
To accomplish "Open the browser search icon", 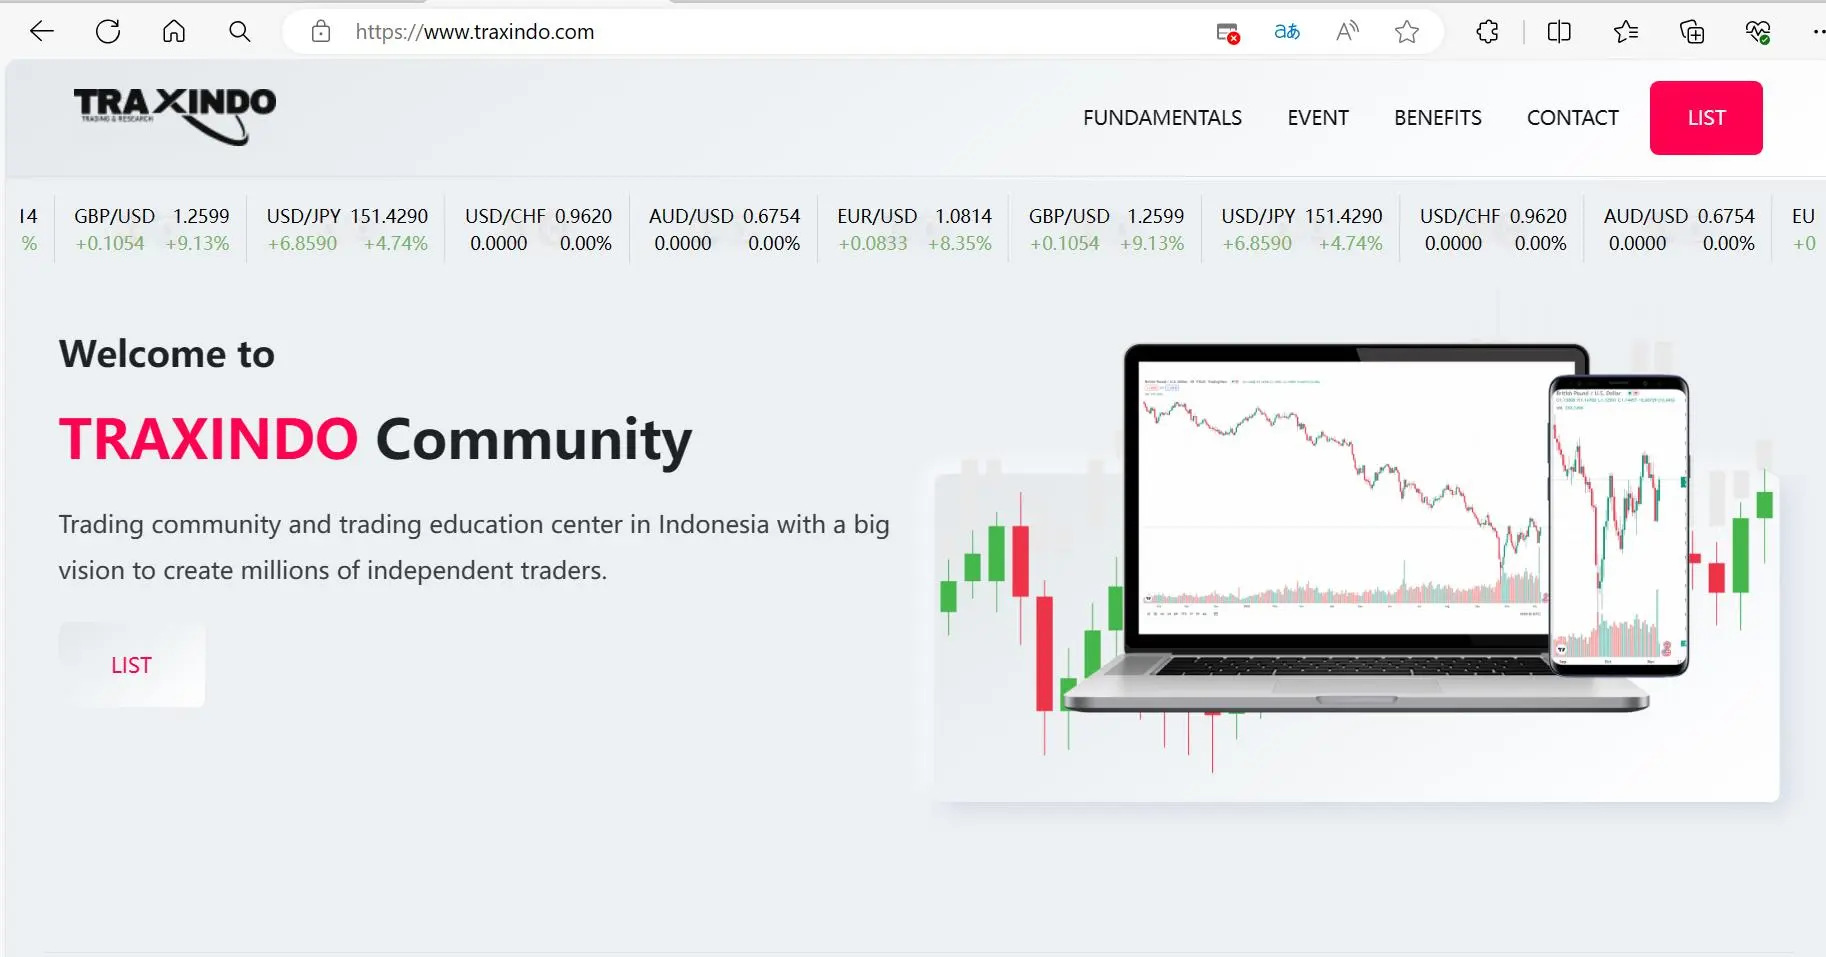I will 240,32.
